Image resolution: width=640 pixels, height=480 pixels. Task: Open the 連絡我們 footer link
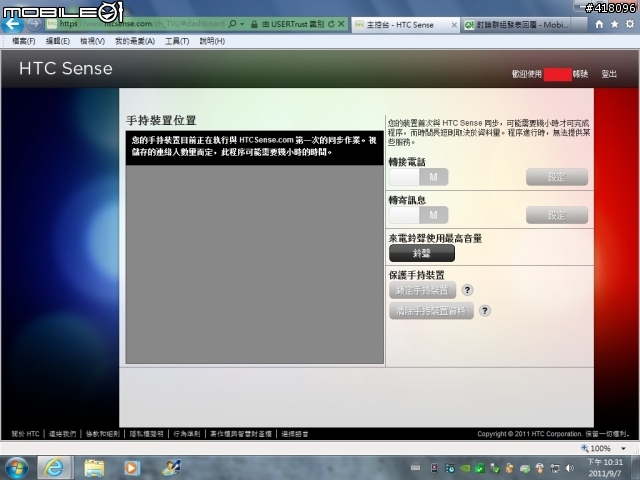(x=62, y=434)
